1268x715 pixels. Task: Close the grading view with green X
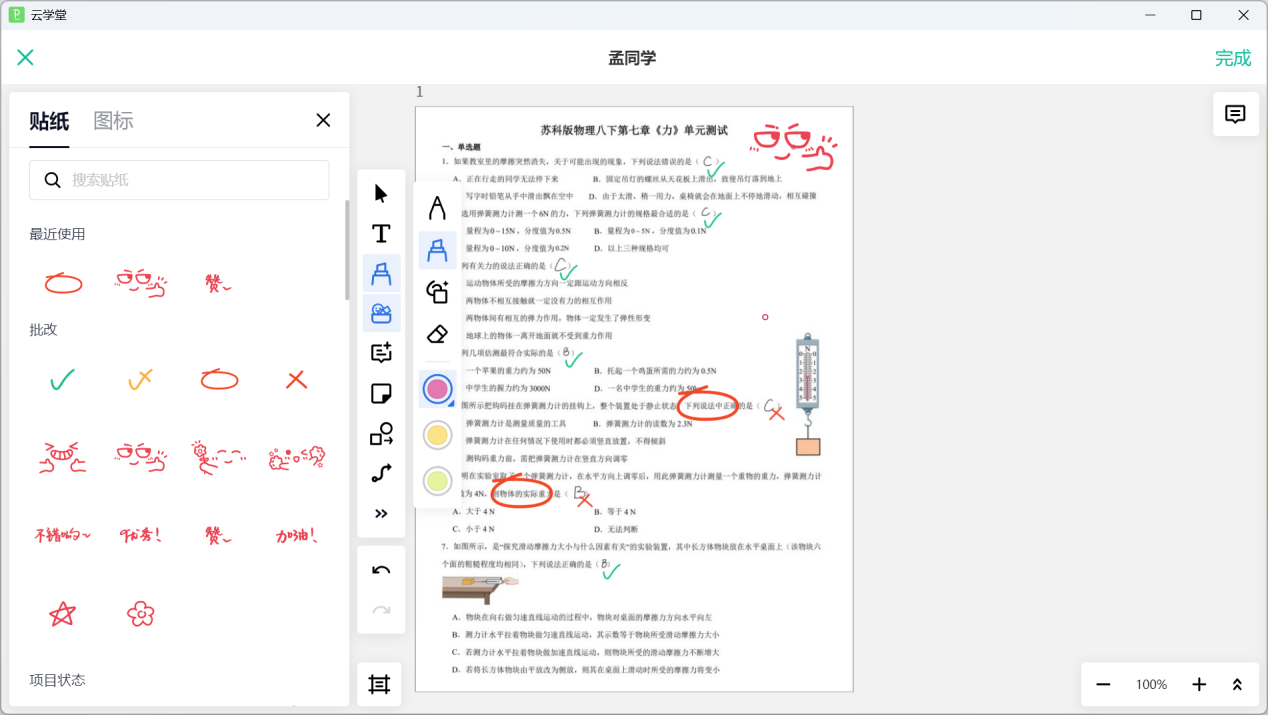pos(25,58)
